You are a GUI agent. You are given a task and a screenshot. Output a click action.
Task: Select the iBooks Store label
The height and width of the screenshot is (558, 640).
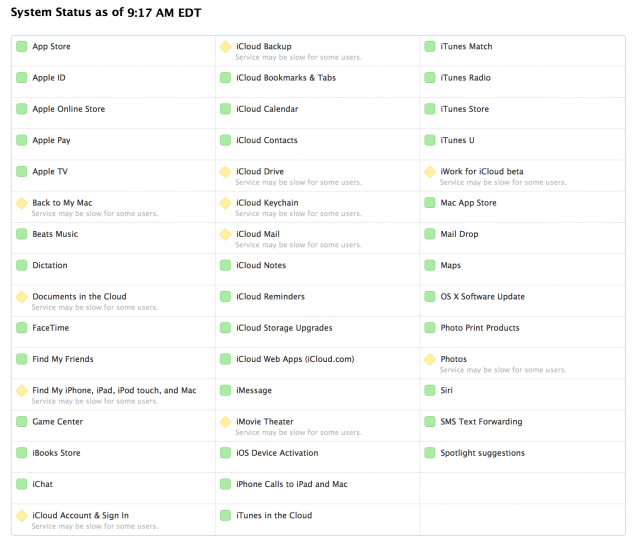pos(56,453)
